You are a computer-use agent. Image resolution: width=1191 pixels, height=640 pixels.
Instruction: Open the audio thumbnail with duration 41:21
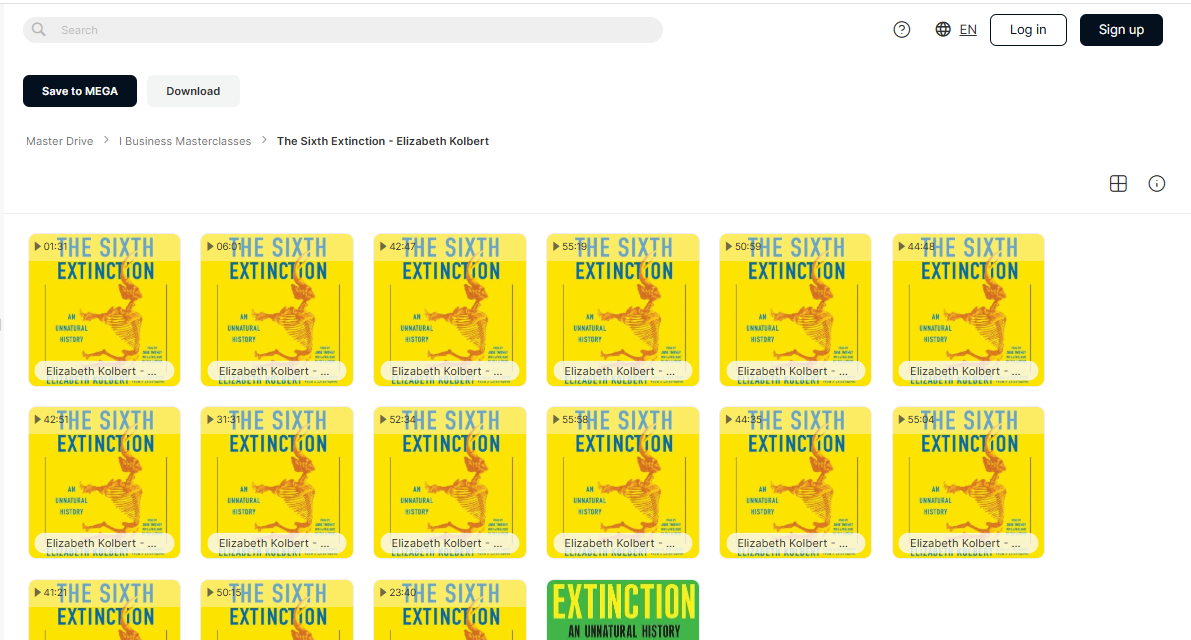[x=105, y=610]
